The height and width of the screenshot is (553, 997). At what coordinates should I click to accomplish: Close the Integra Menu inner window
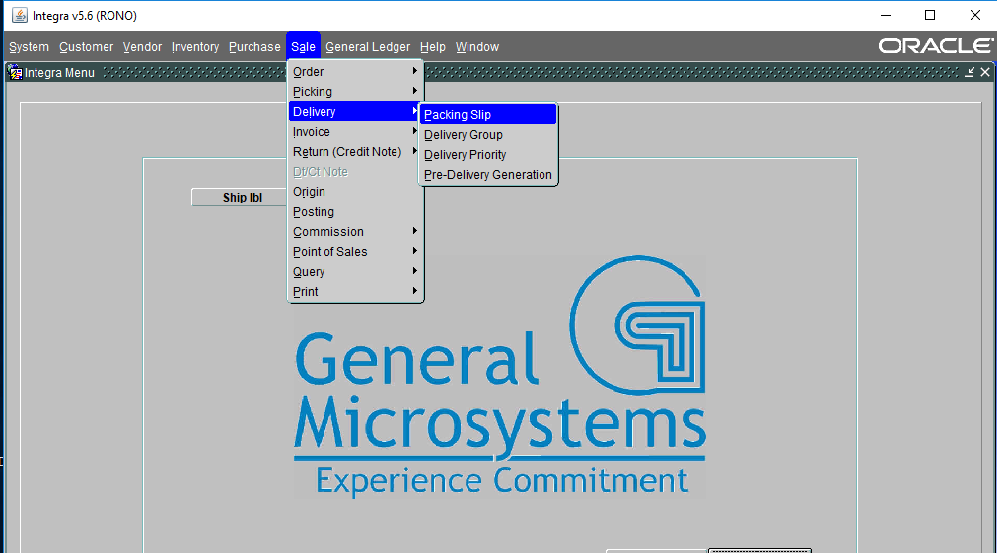point(985,72)
